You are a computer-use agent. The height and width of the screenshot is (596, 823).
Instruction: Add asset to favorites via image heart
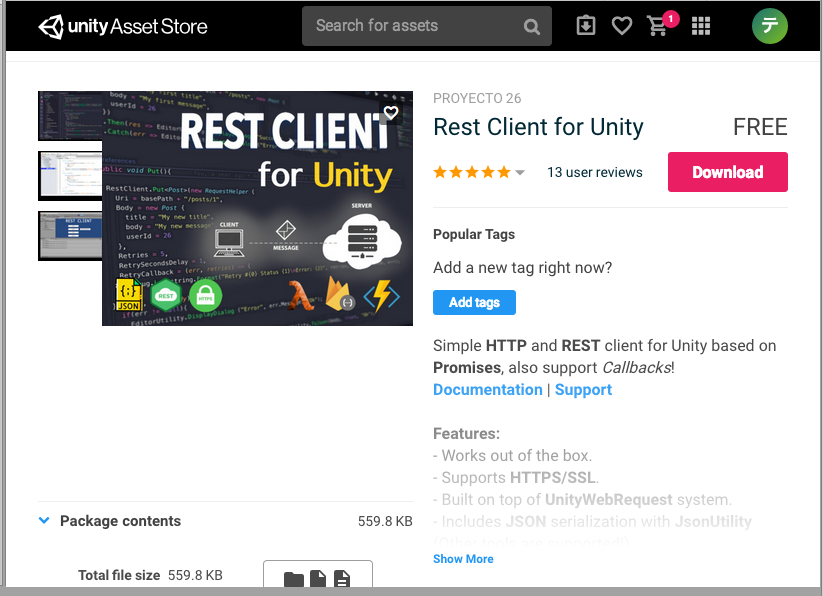click(x=391, y=112)
